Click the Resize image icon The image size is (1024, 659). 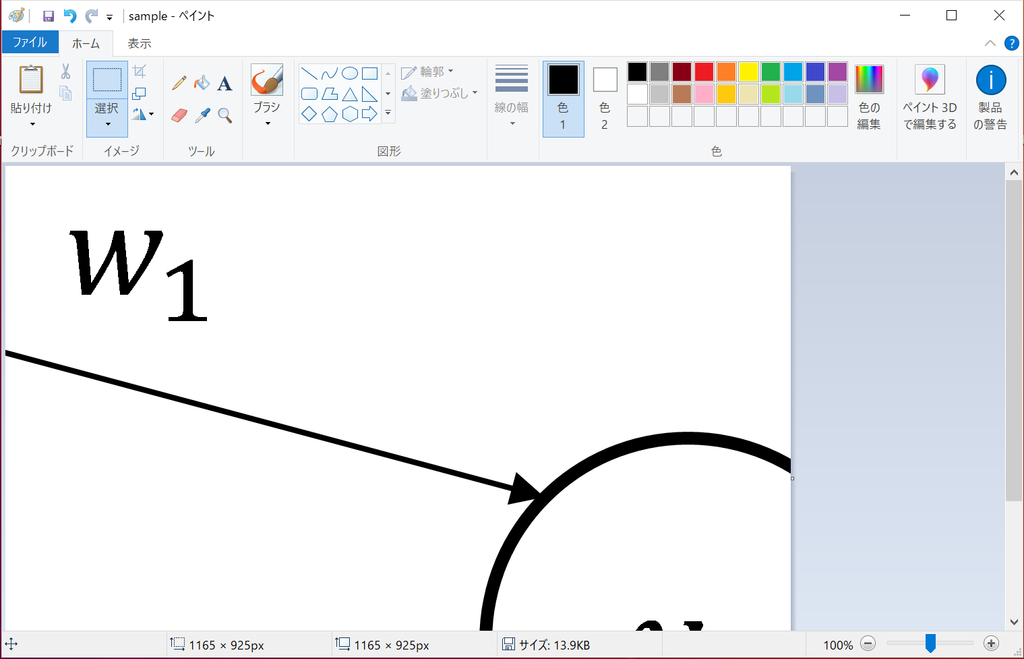[x=139, y=93]
